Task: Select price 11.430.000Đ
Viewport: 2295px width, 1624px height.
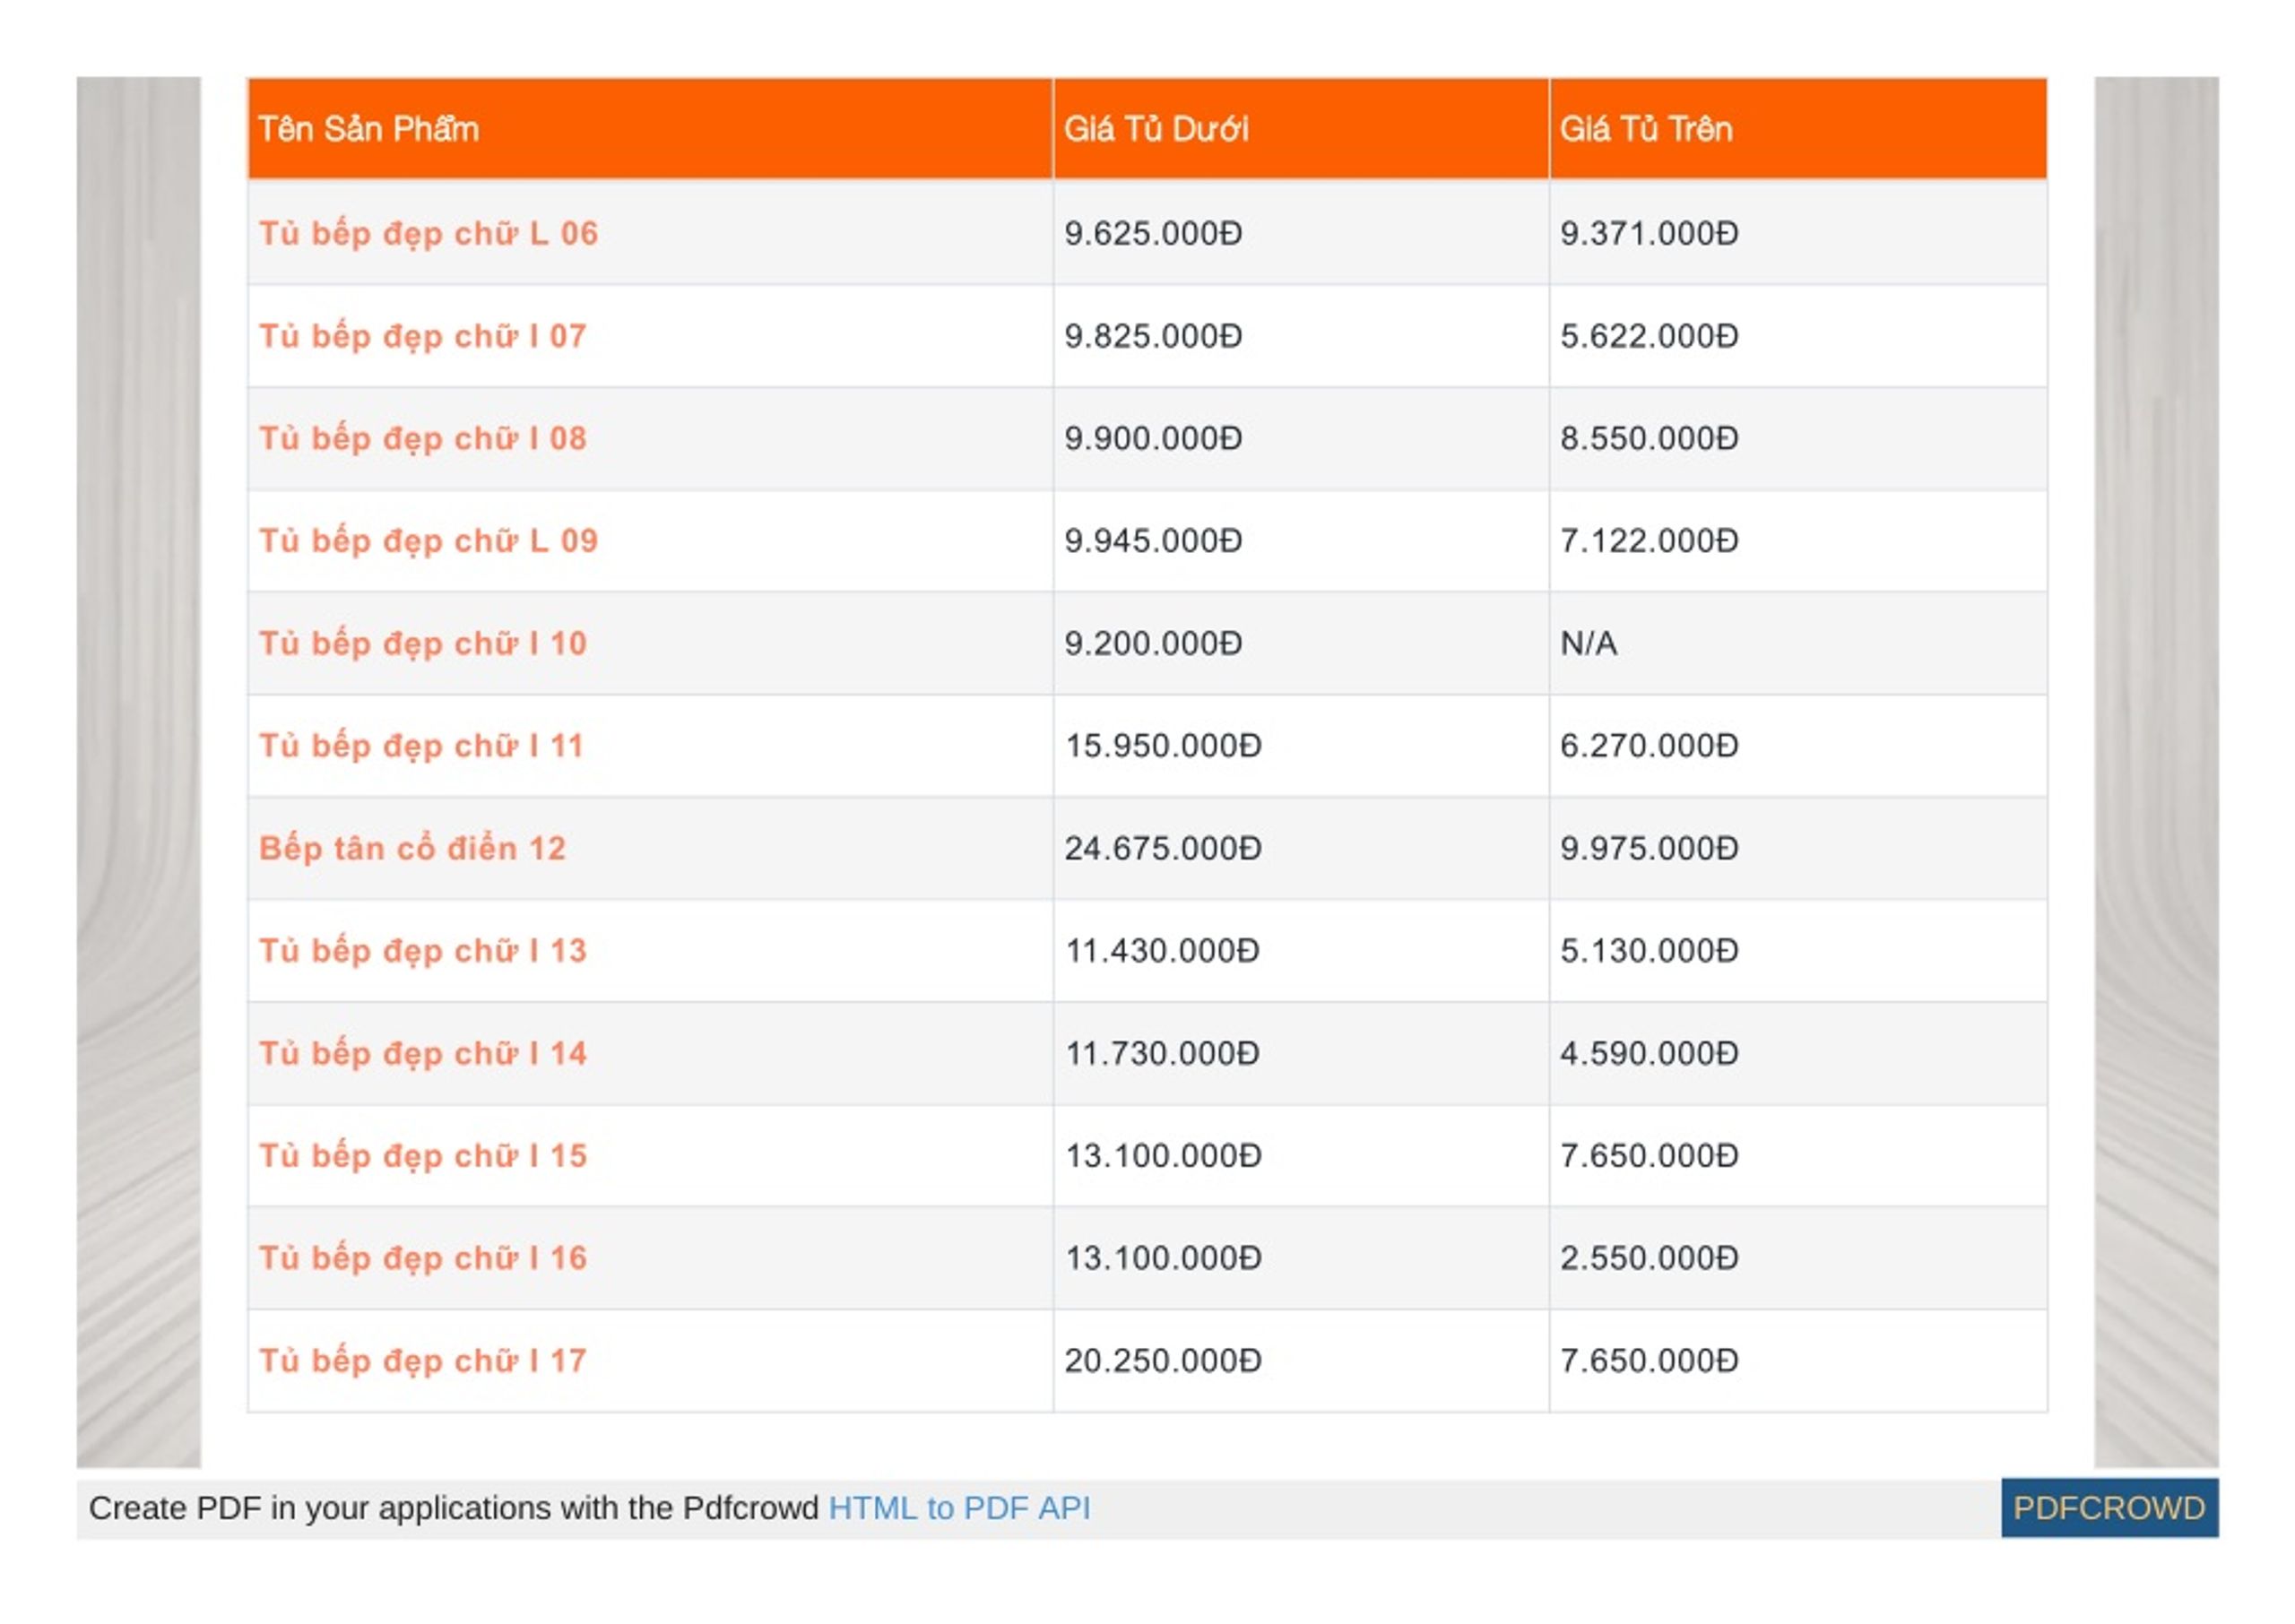Action: [1162, 951]
